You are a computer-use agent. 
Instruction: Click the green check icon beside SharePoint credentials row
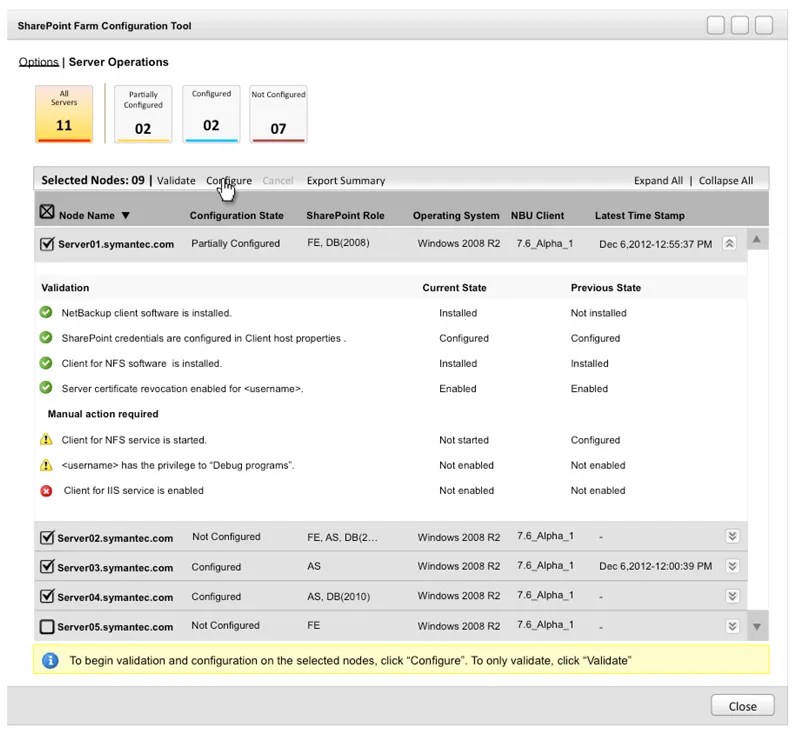pos(46,337)
